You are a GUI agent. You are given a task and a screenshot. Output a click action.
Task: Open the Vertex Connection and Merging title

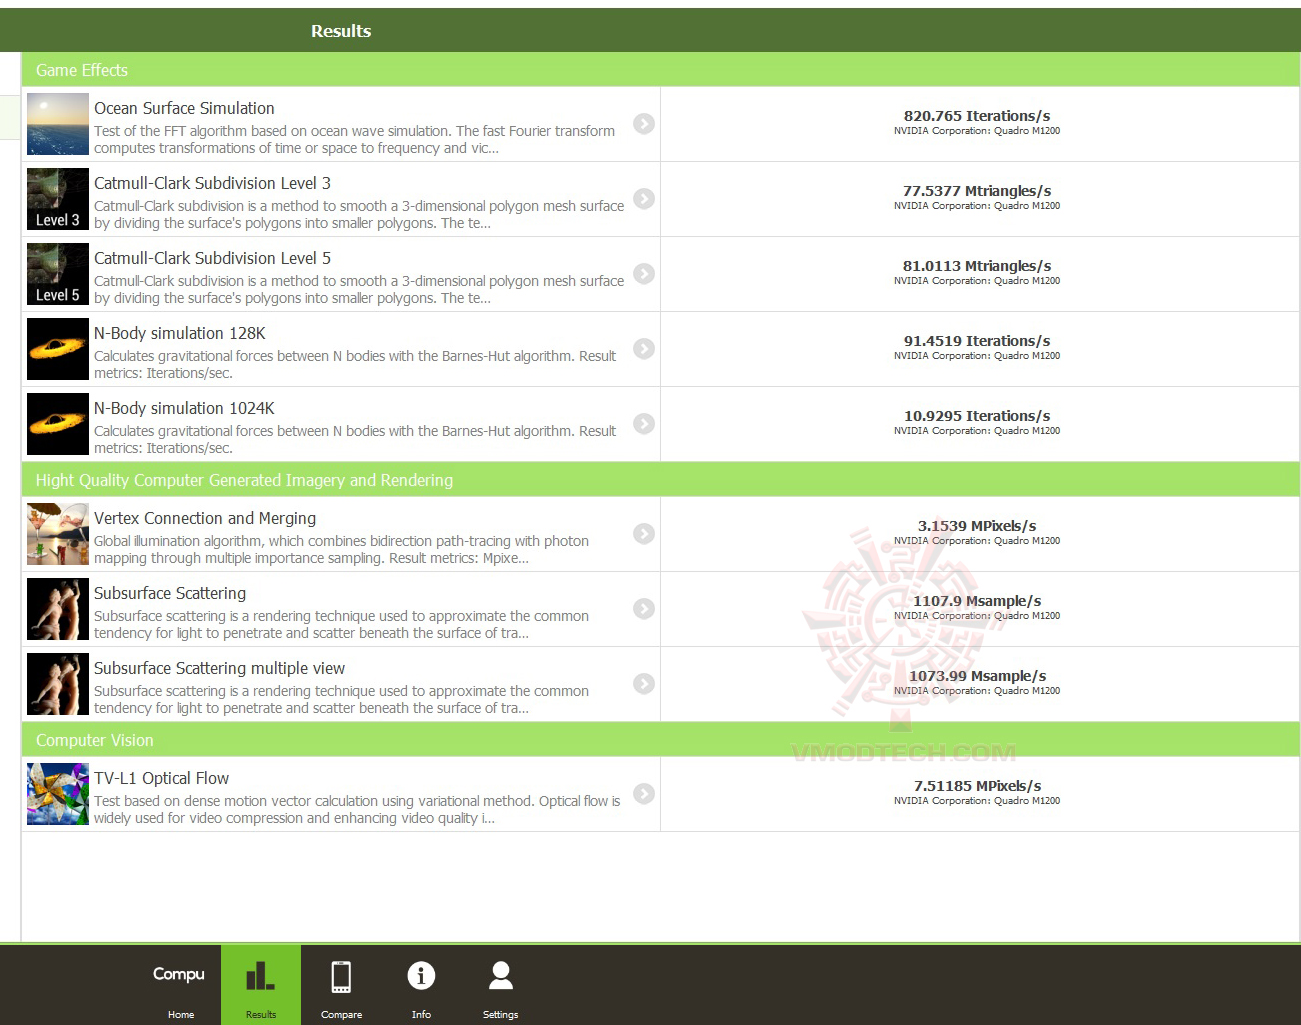[205, 518]
